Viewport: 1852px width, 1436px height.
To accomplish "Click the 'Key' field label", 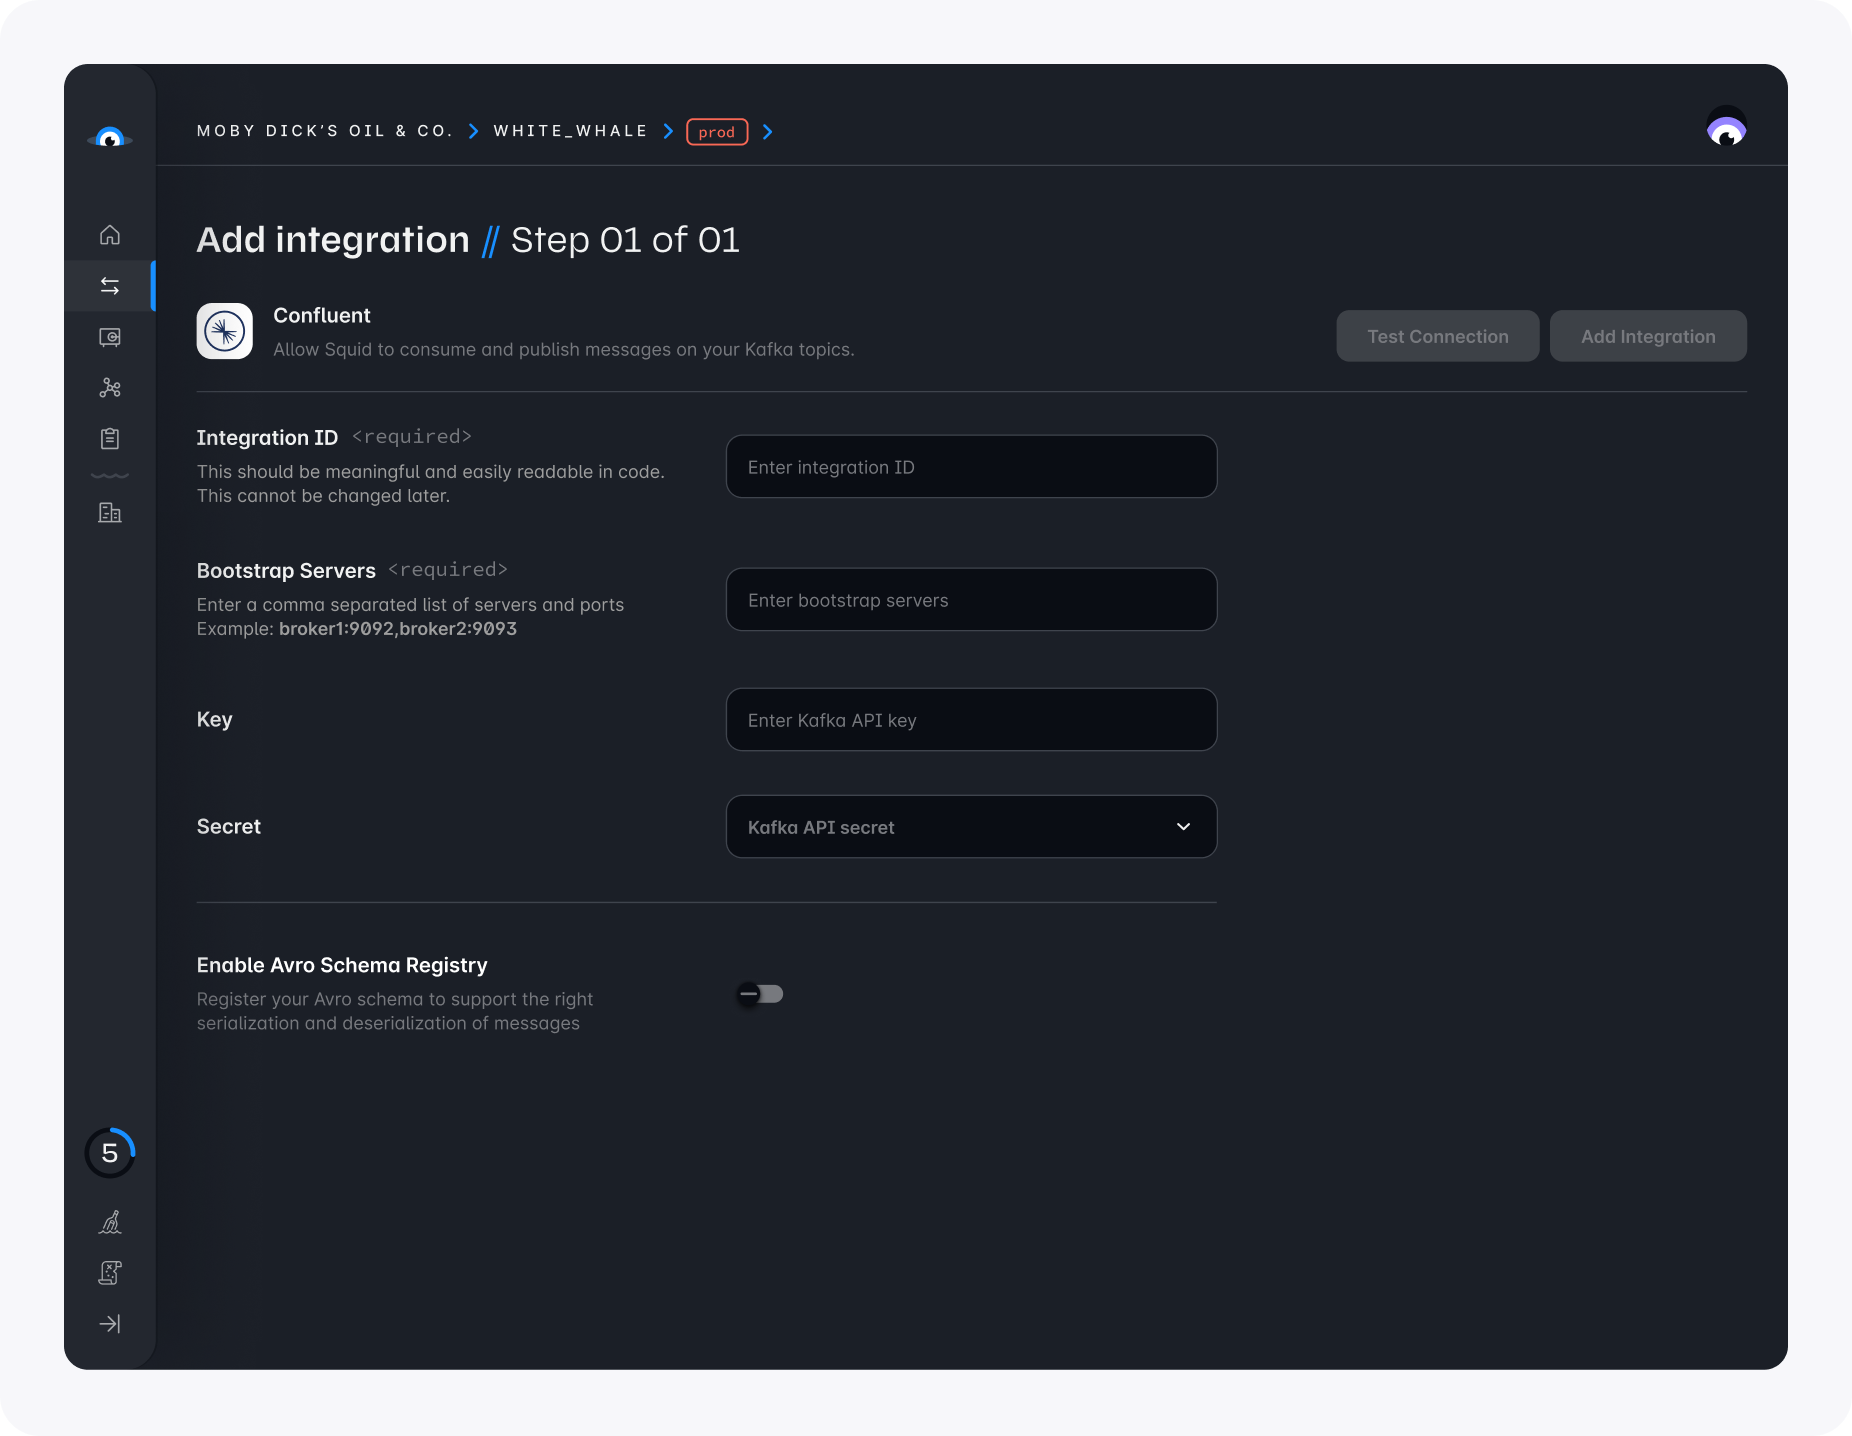I will pyautogui.click(x=215, y=720).
